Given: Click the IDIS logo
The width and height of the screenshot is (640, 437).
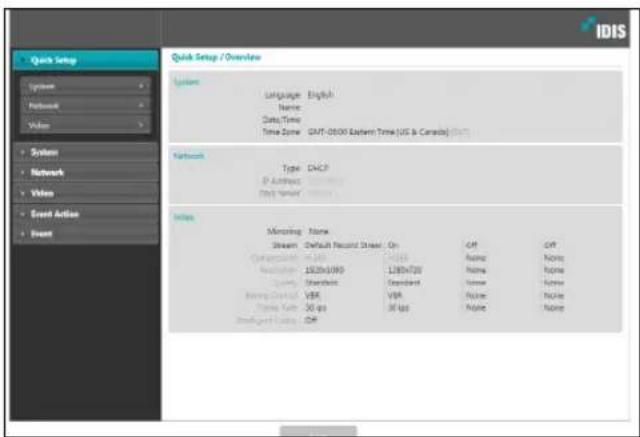Looking at the screenshot, I should coord(604,29).
